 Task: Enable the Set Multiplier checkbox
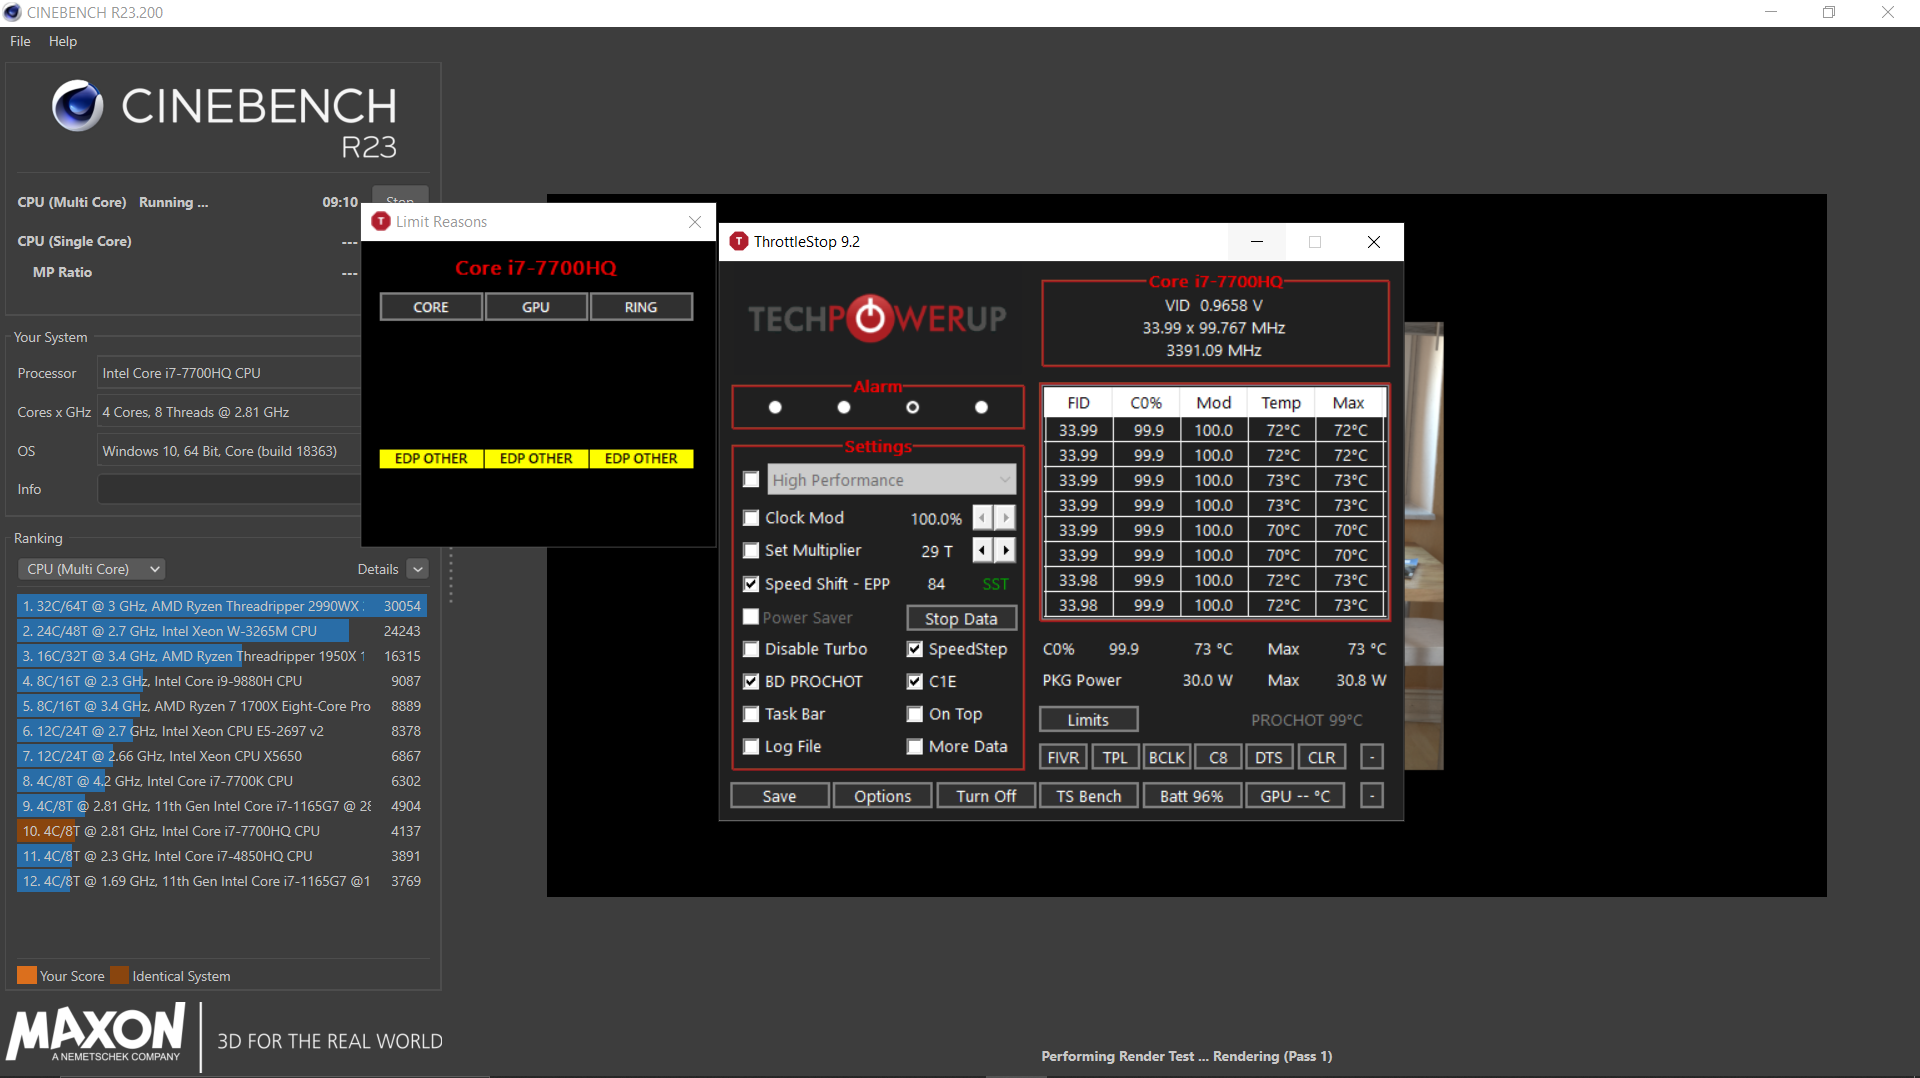click(751, 550)
